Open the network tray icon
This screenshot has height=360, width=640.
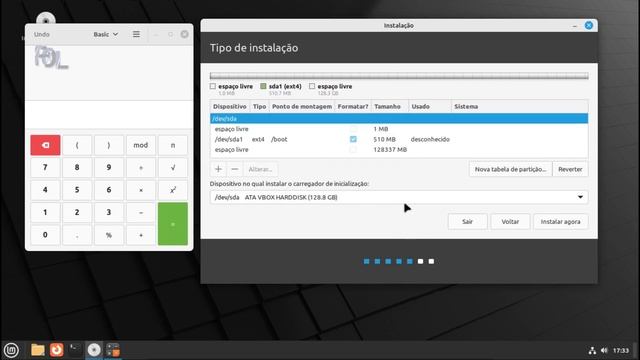[592, 350]
